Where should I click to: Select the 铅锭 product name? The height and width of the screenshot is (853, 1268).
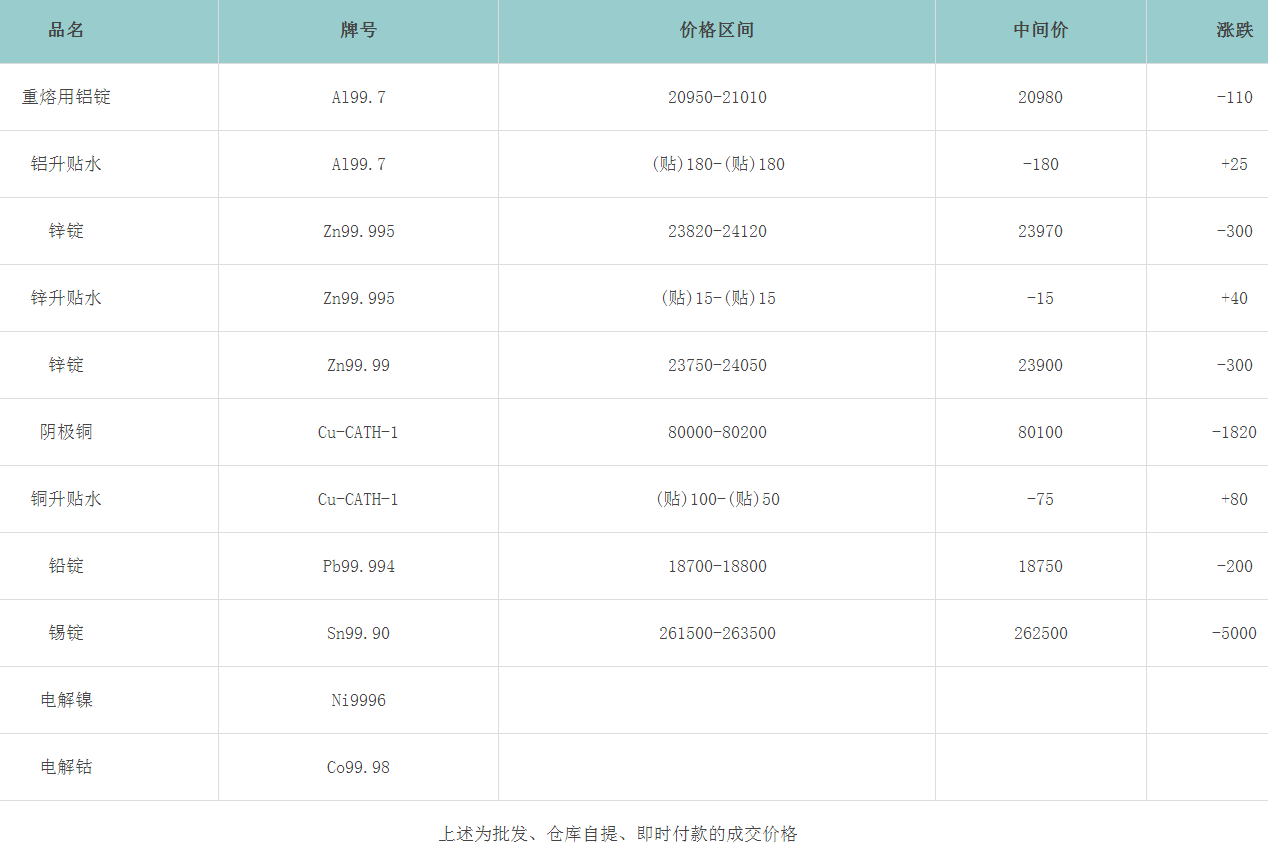point(66,566)
